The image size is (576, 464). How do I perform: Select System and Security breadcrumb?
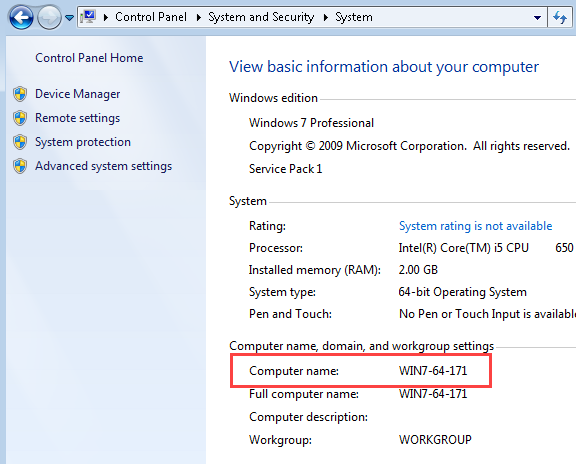pyautogui.click(x=261, y=17)
